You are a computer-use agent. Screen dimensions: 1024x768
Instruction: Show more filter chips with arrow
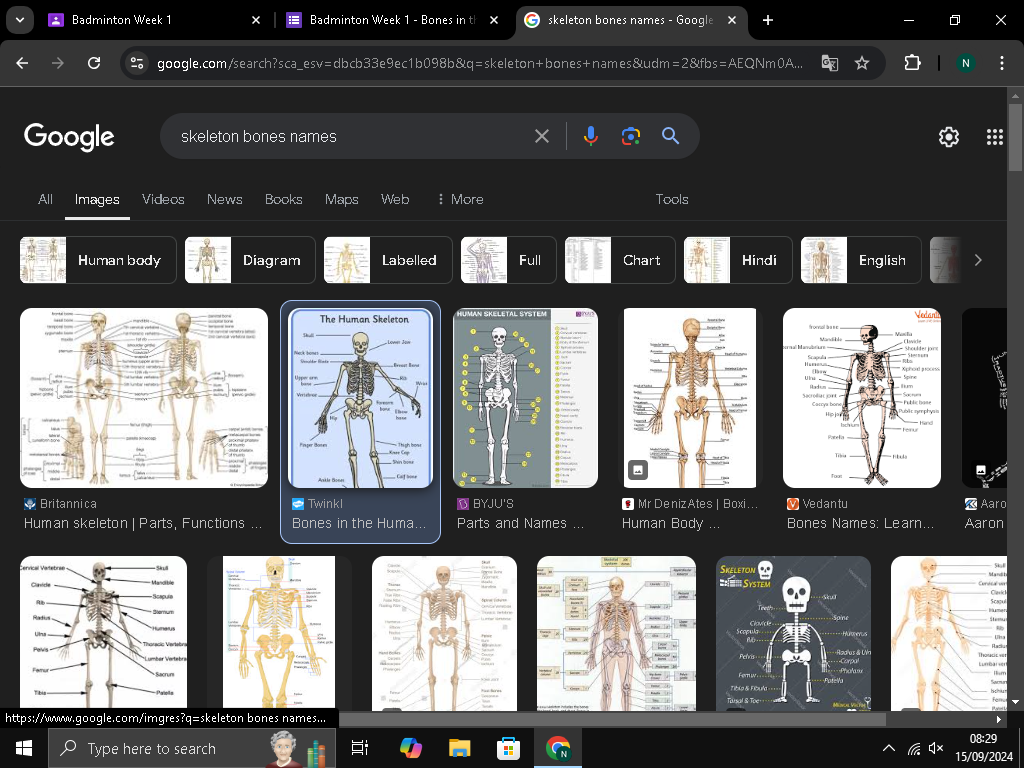tap(978, 260)
